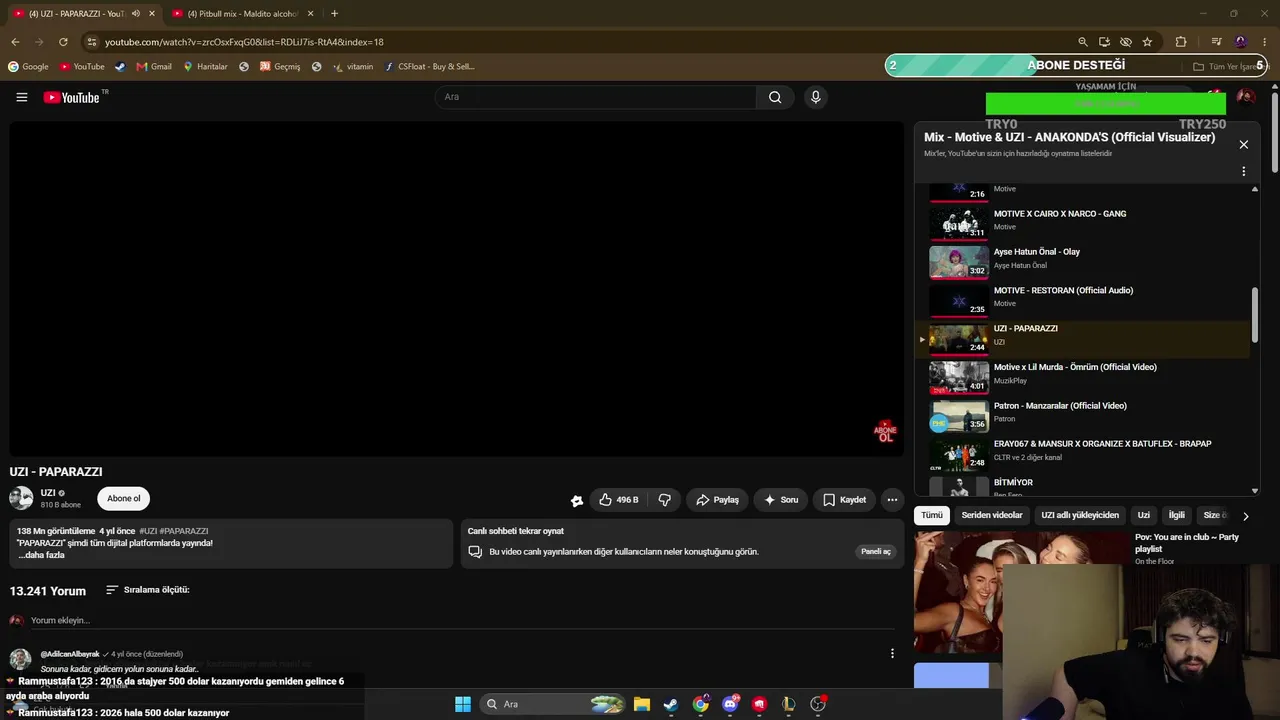
Task: Open a new browser tab
Action: (334, 14)
